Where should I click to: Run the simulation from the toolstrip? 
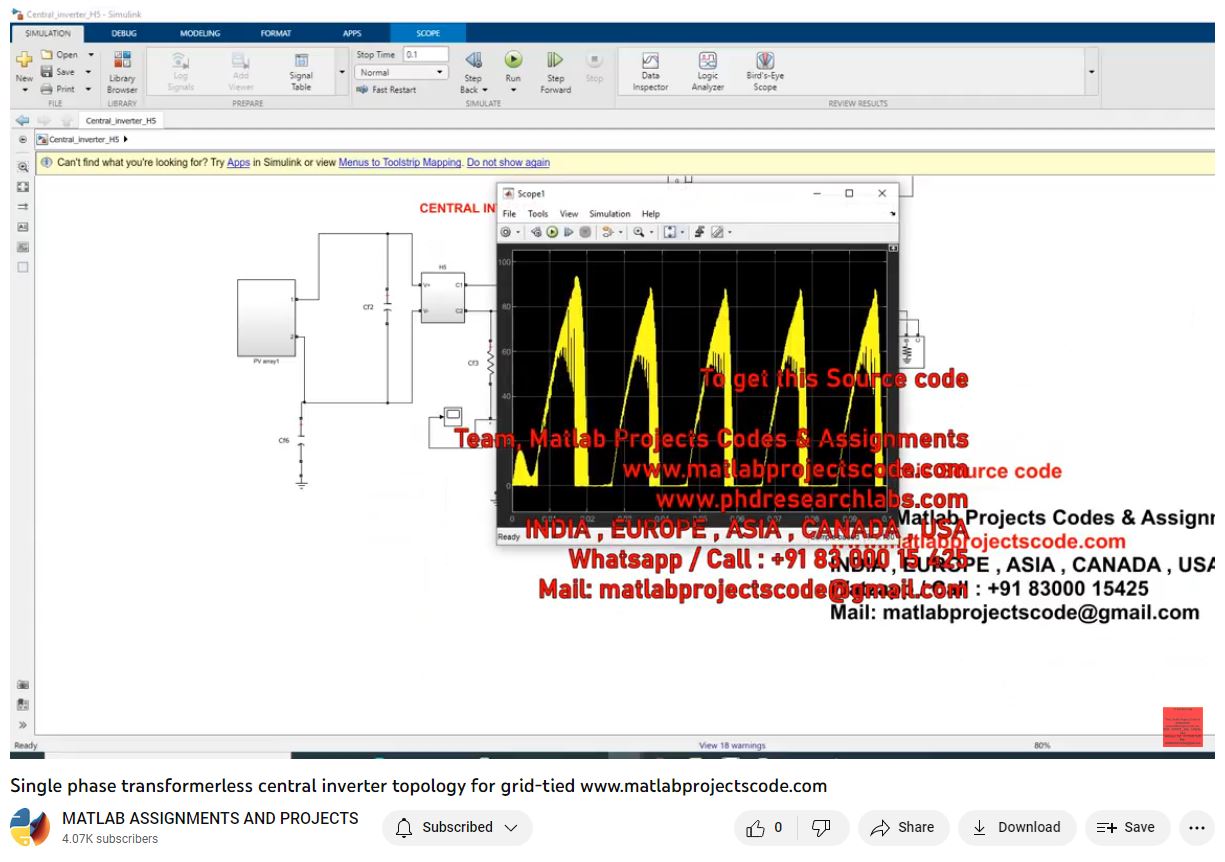pyautogui.click(x=513, y=61)
